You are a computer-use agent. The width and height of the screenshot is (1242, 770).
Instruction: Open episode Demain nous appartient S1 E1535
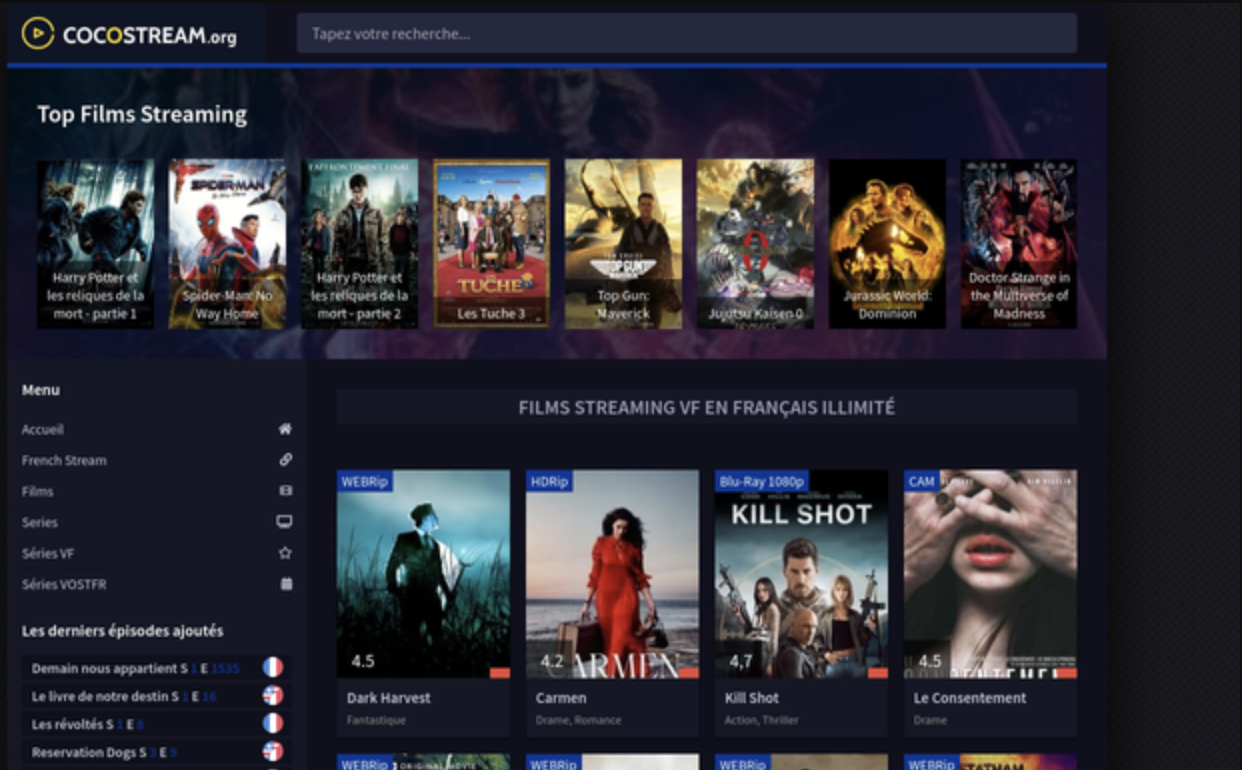click(x=136, y=668)
